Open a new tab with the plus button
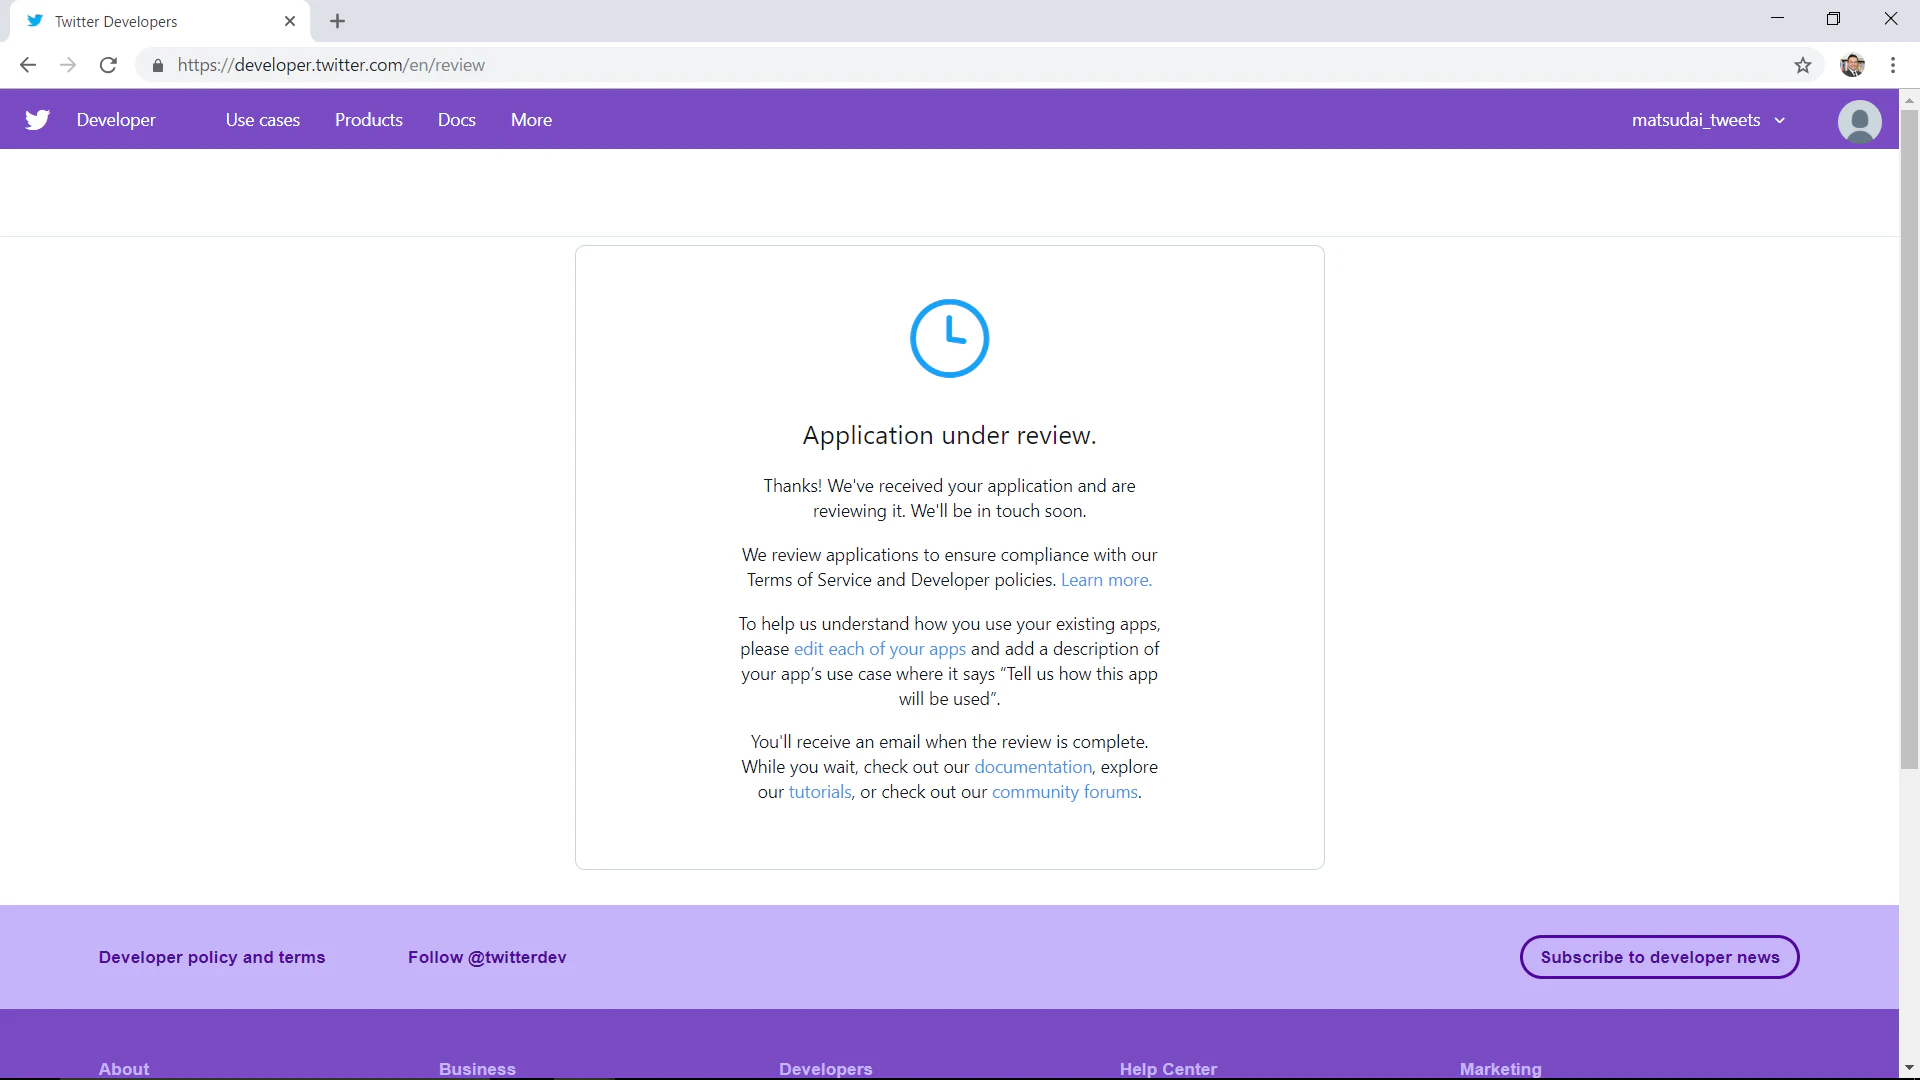Screen dimensions: 1920x1080 click(x=338, y=21)
